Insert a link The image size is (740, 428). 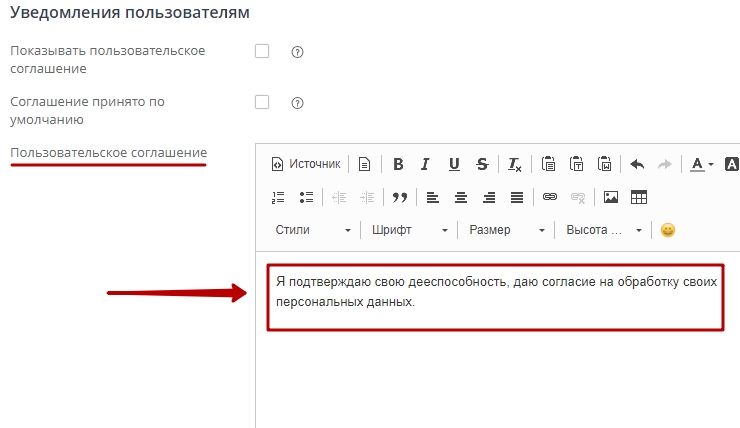tap(550, 197)
